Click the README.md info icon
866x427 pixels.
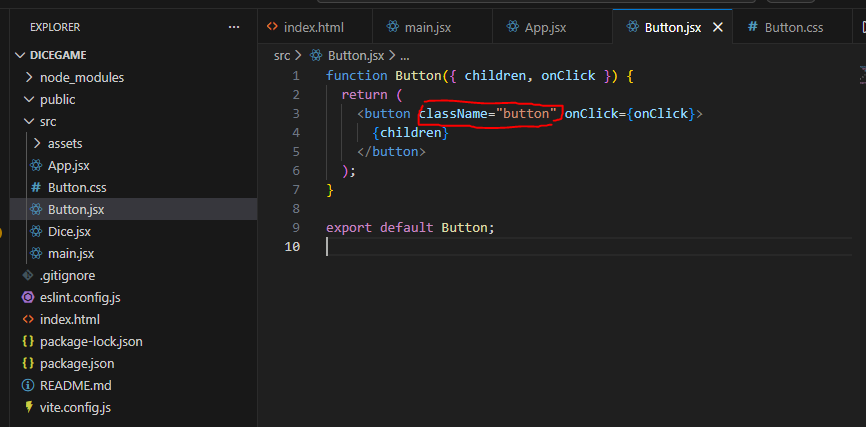pyautogui.click(x=28, y=386)
